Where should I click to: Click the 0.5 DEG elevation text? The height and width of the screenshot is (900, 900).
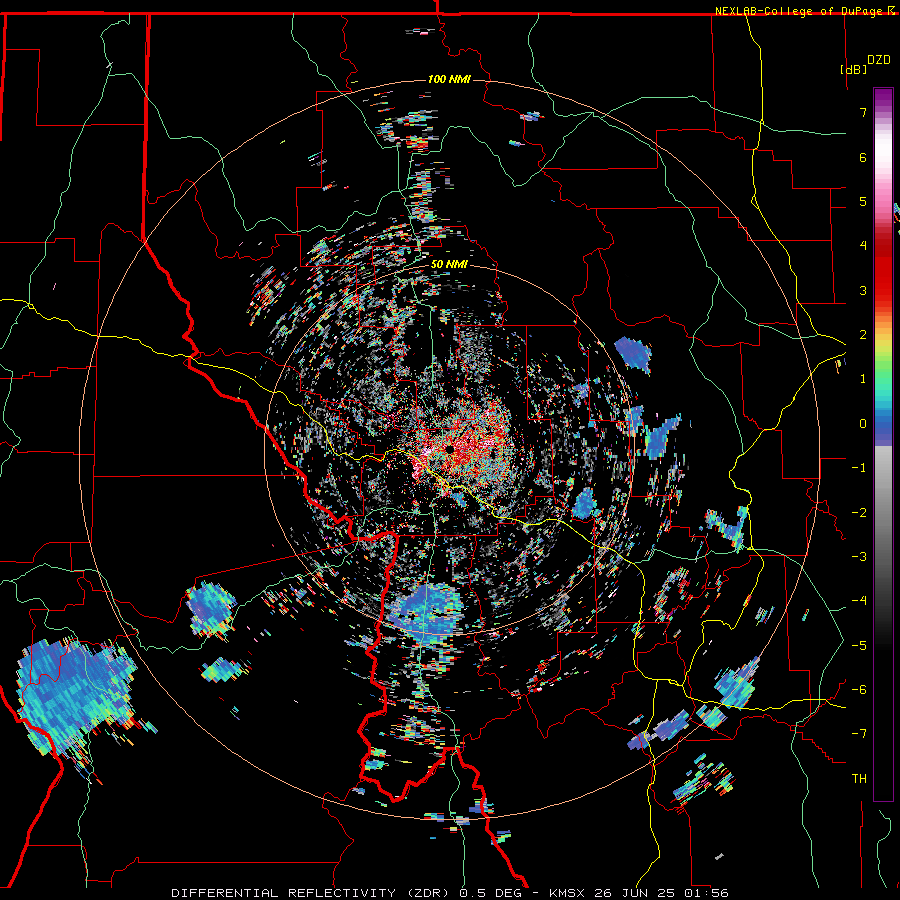(x=491, y=893)
